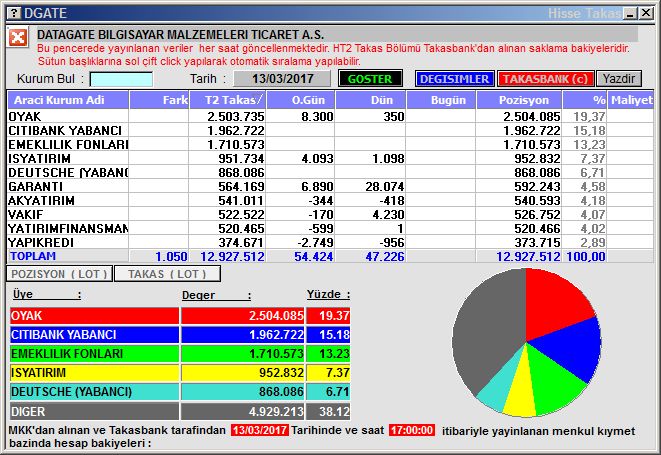
Task: Click the Yazdir print button
Action: click(x=618, y=79)
